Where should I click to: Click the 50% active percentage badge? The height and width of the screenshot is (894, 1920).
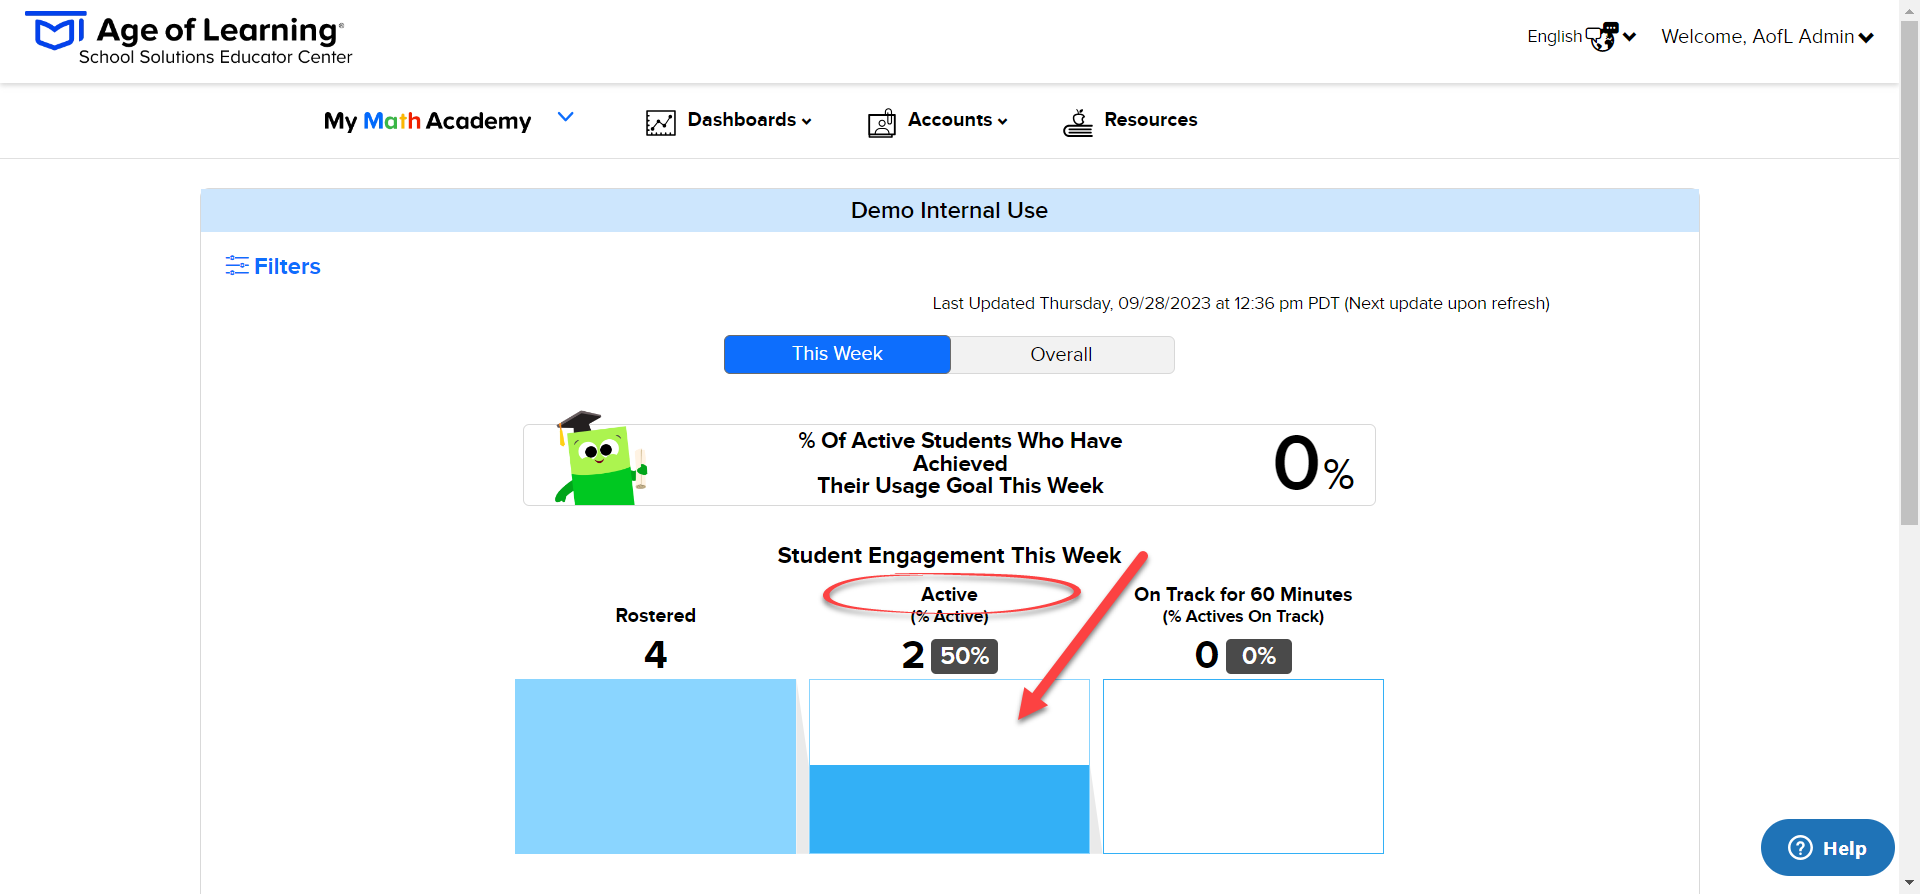[964, 656]
